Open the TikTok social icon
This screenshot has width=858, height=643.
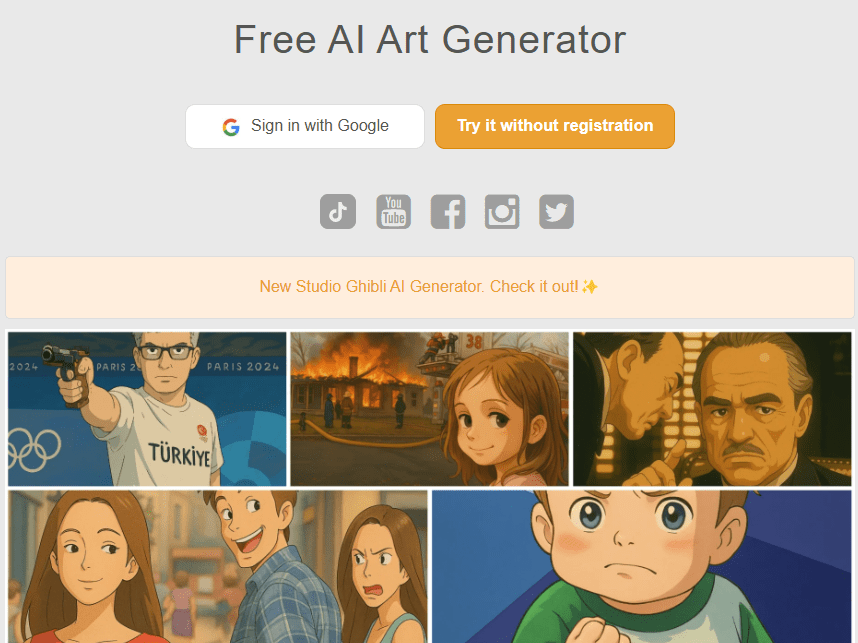point(338,212)
